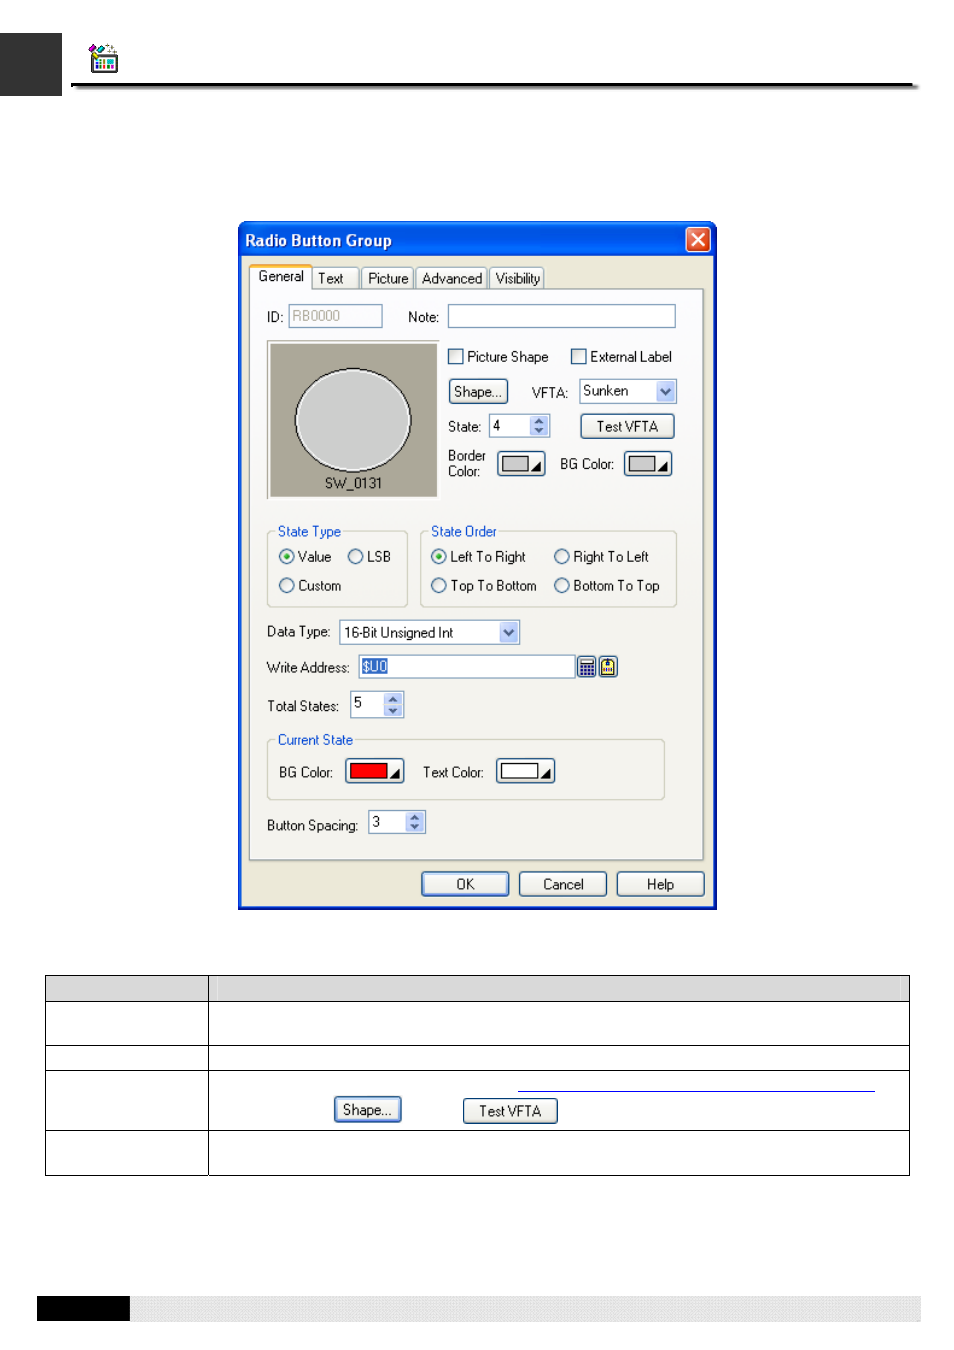Open Help for this dialog
Viewport: 954px width, 1350px height.
click(x=660, y=884)
